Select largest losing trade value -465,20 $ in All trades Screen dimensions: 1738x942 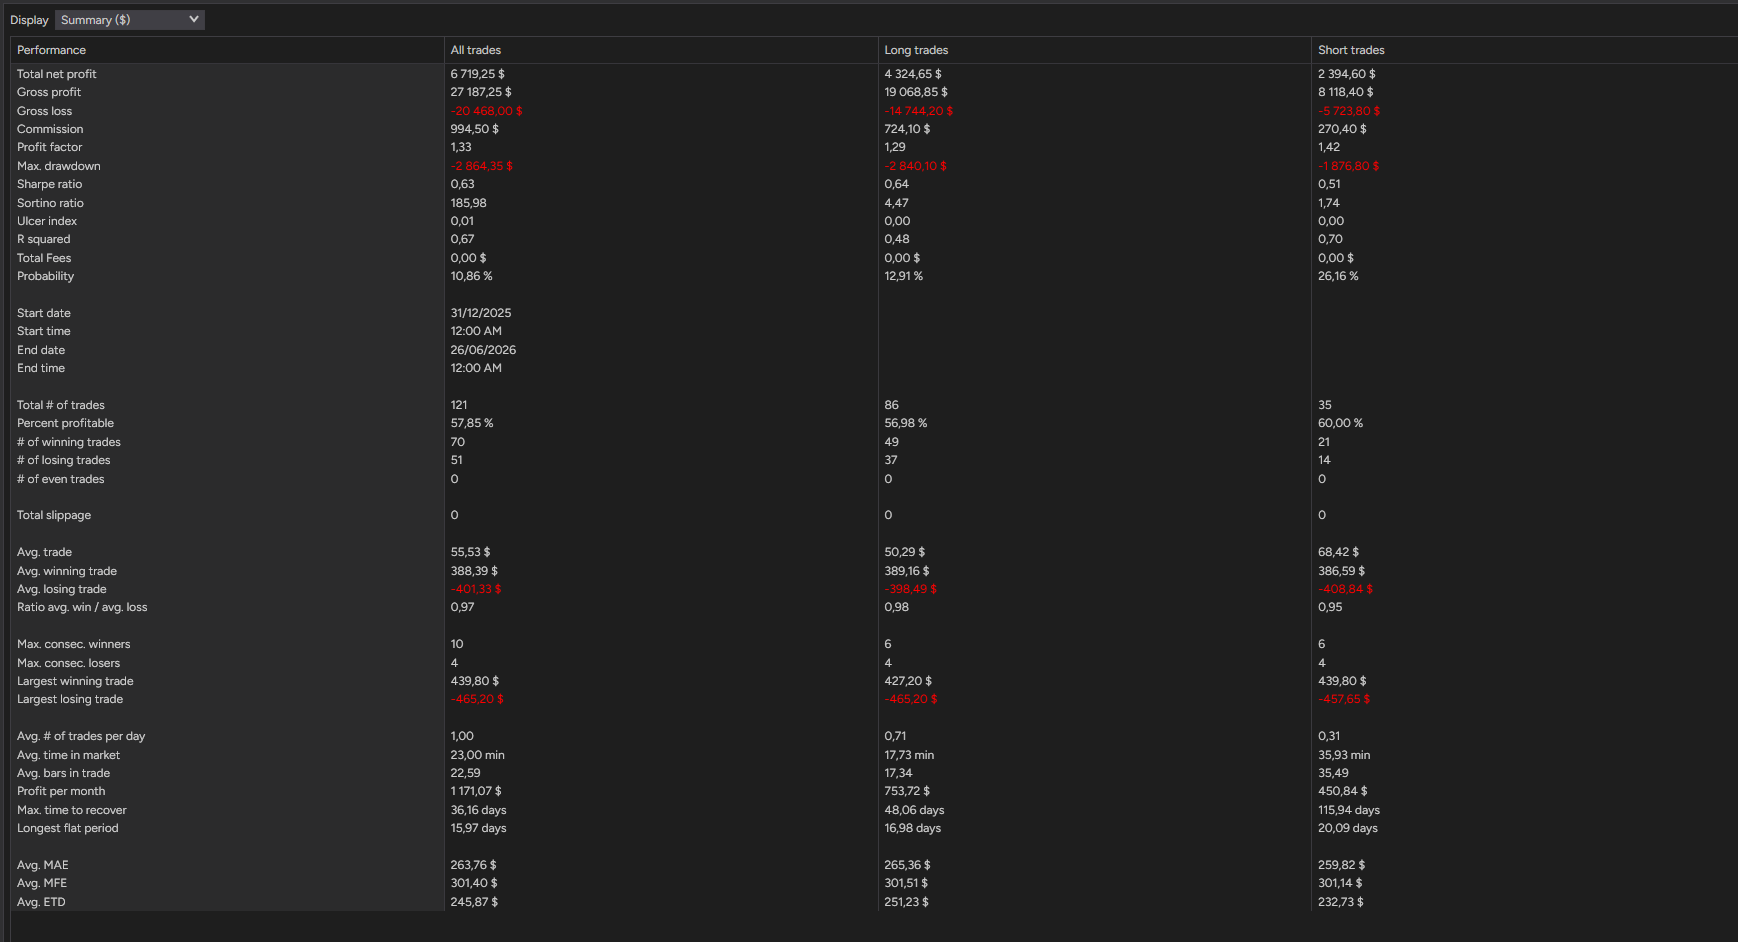(477, 699)
